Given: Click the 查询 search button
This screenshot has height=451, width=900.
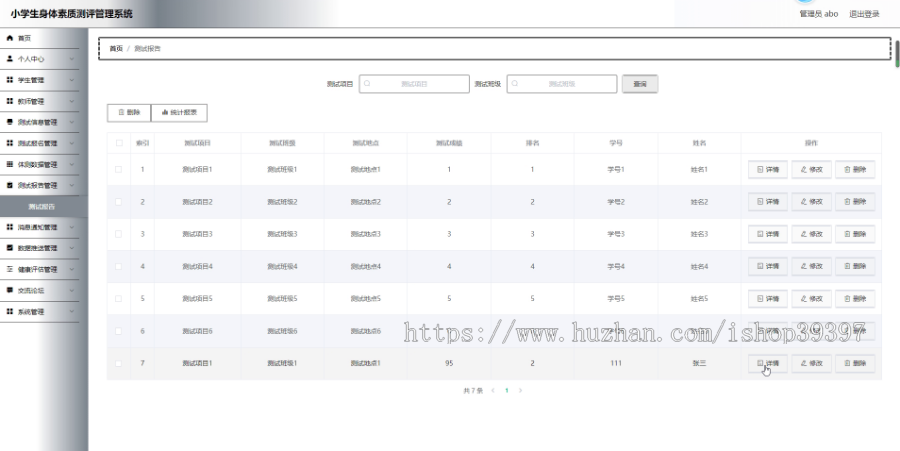Looking at the screenshot, I should [x=640, y=84].
